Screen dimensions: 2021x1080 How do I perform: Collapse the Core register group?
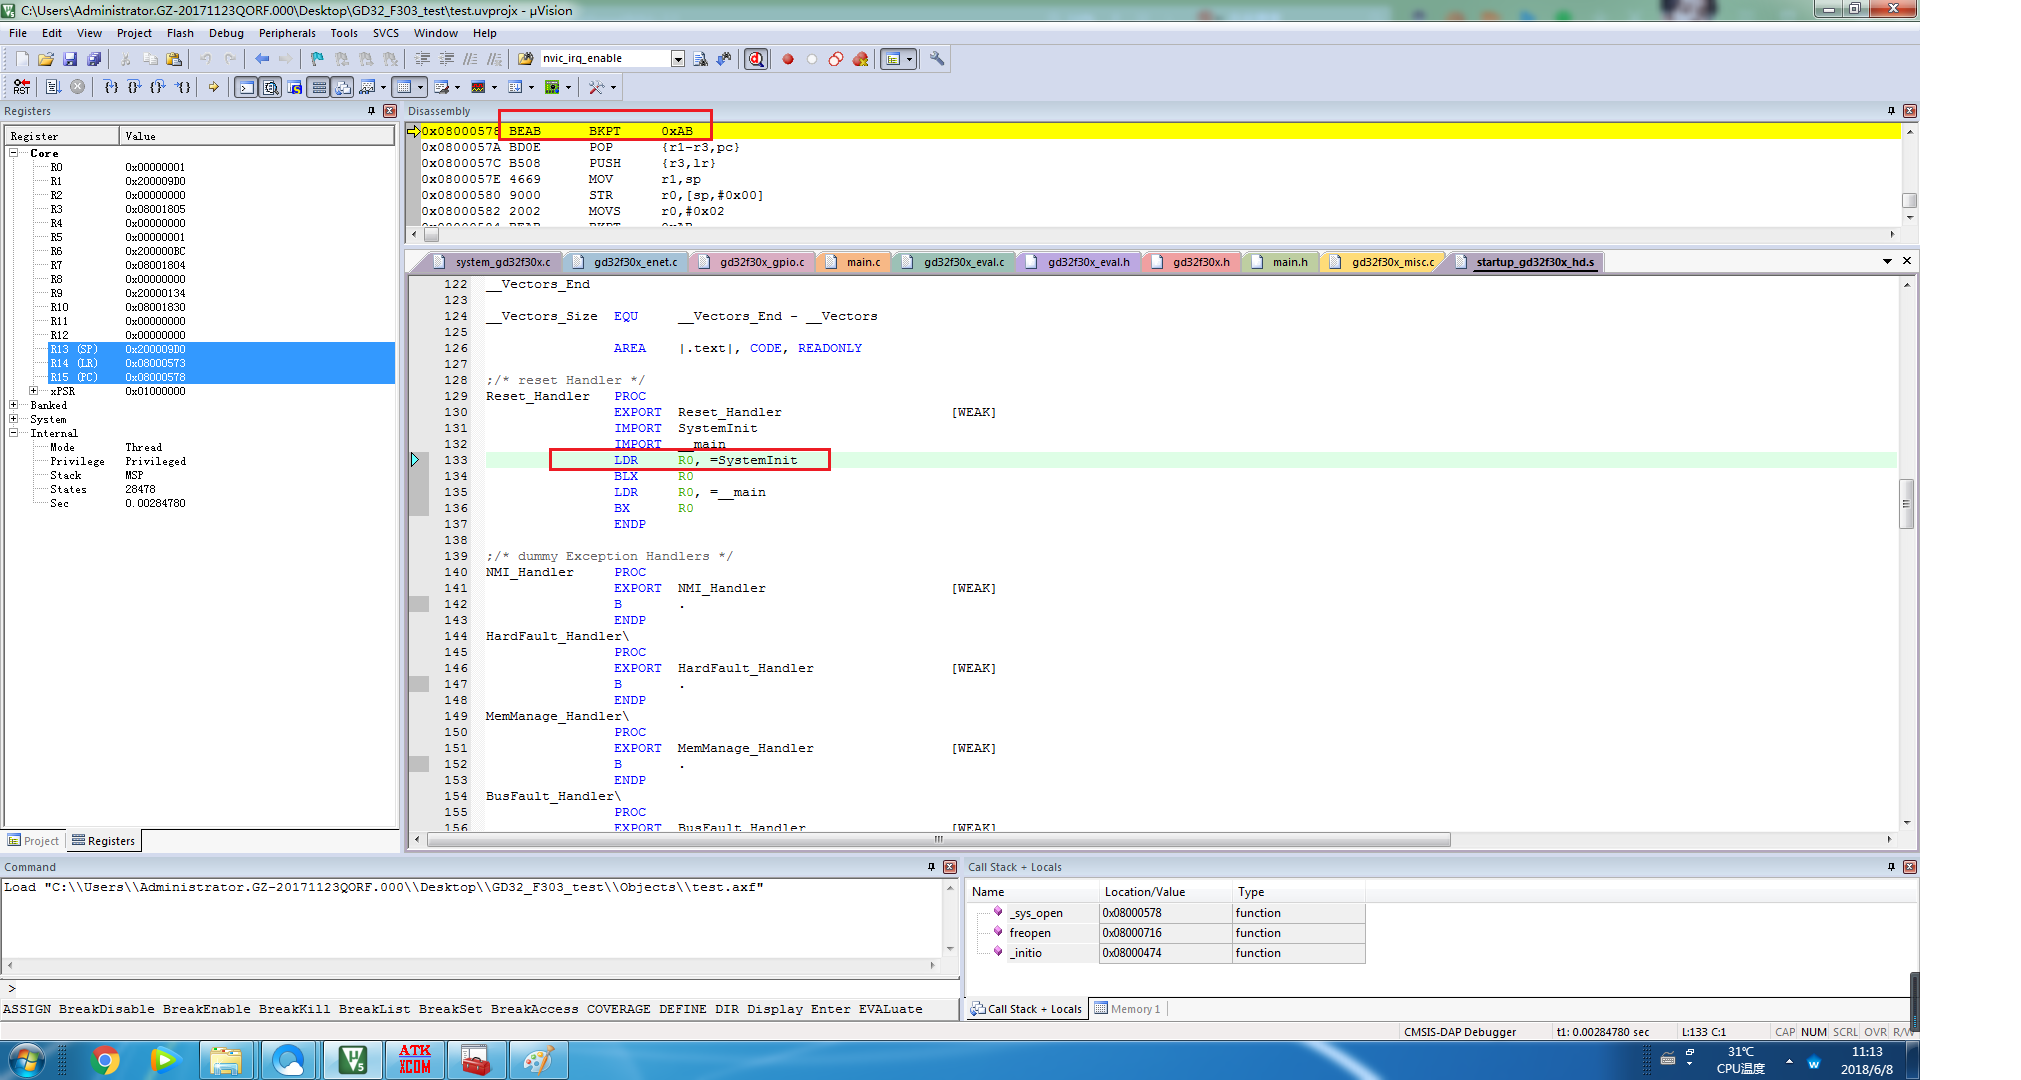14,153
